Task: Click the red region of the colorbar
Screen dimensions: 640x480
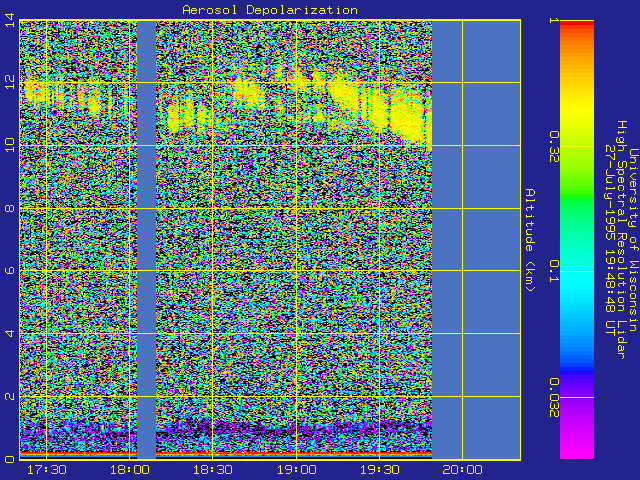Action: [x=577, y=24]
